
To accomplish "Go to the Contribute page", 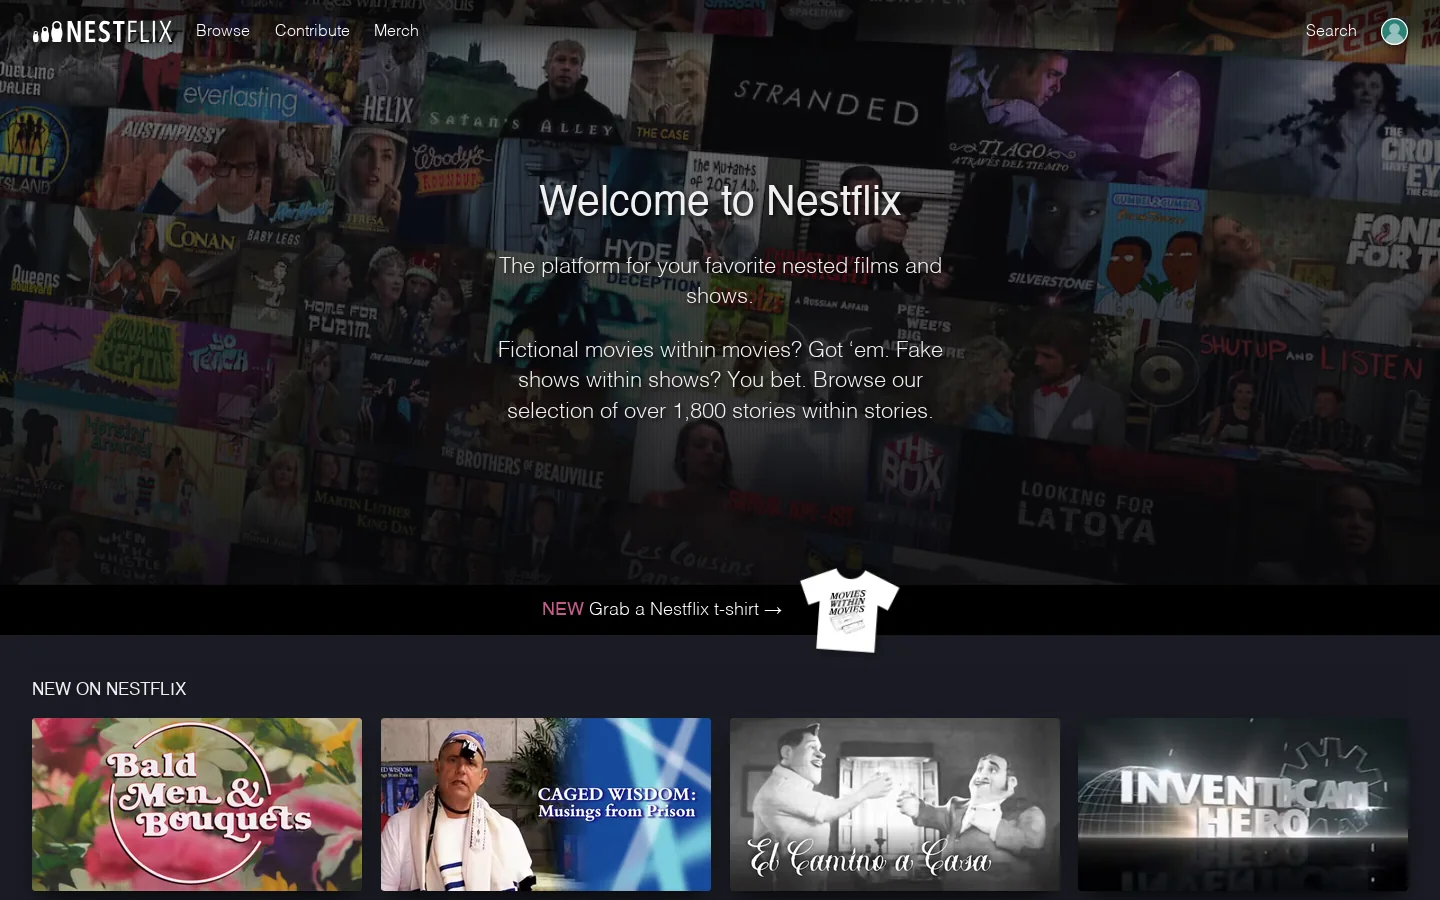I will (312, 31).
